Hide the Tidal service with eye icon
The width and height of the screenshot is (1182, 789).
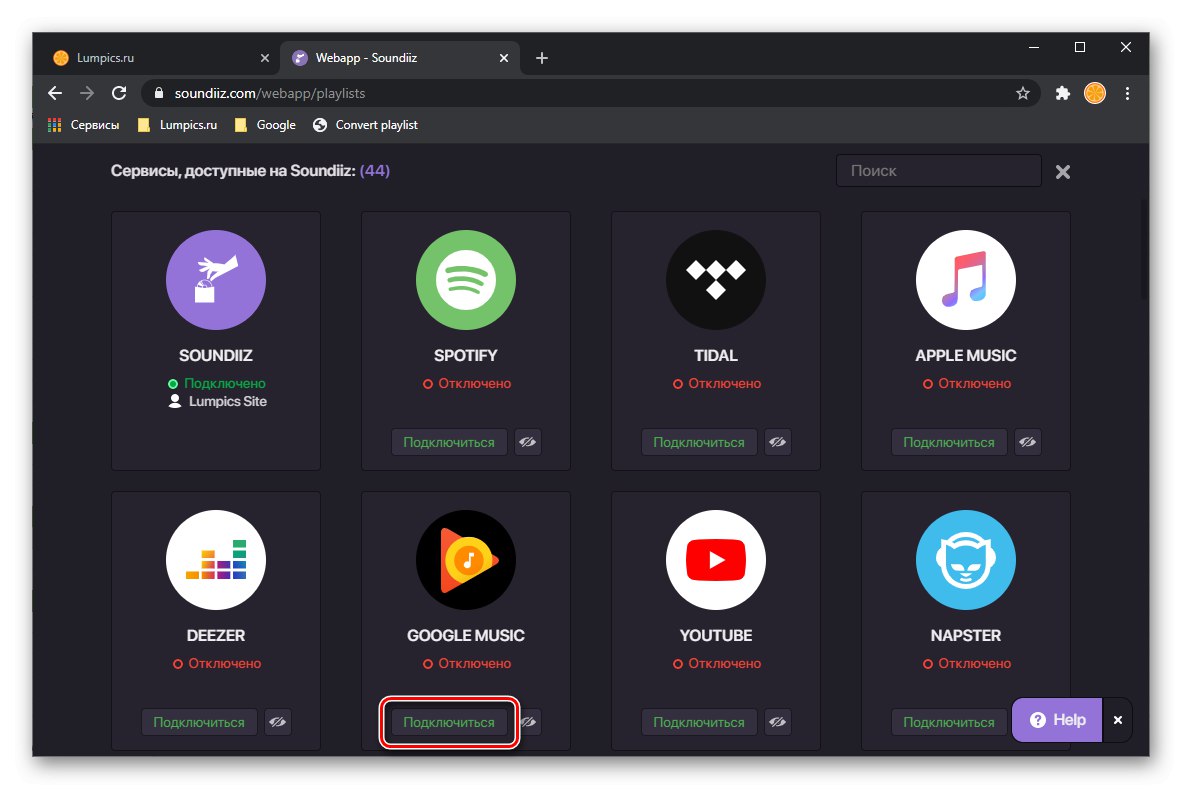click(778, 442)
